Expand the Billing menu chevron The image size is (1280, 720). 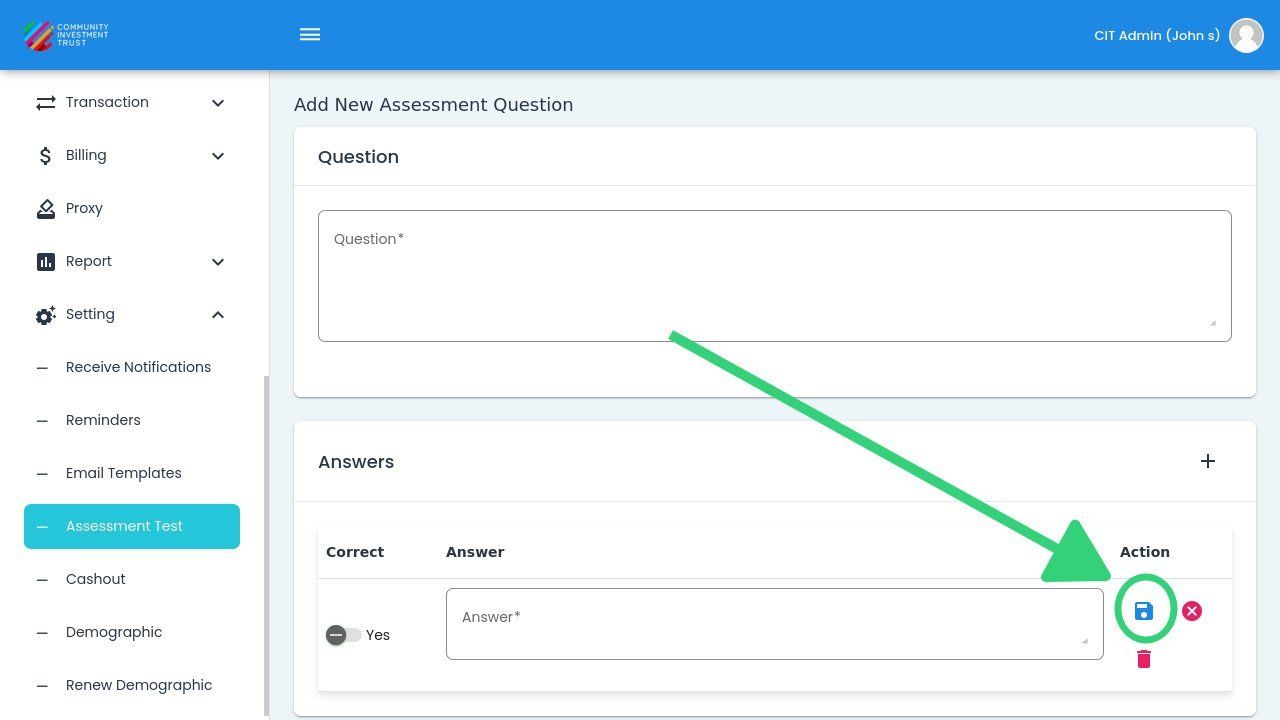click(x=218, y=156)
